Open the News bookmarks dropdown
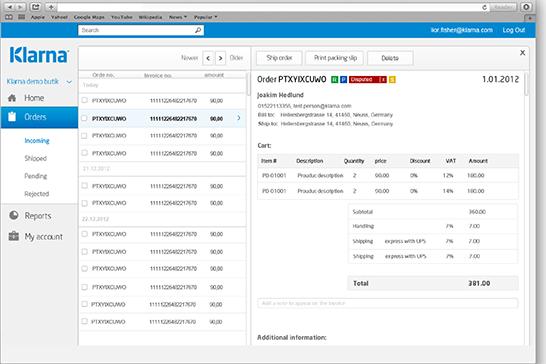This screenshot has width=546, height=364. [x=178, y=17]
